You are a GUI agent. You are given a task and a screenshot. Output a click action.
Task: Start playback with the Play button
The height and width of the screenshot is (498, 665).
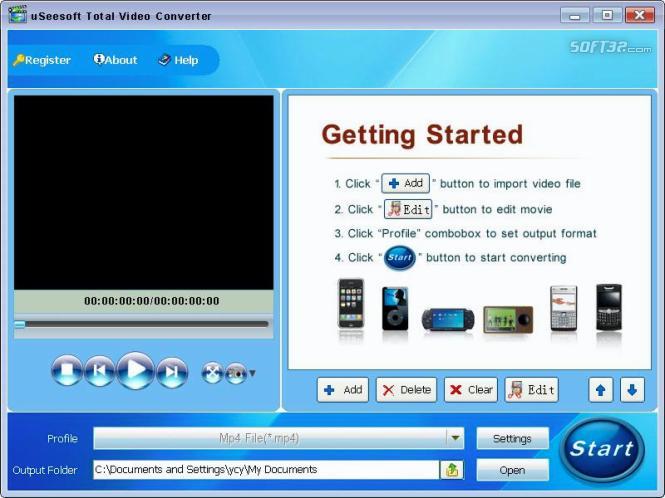(x=135, y=370)
